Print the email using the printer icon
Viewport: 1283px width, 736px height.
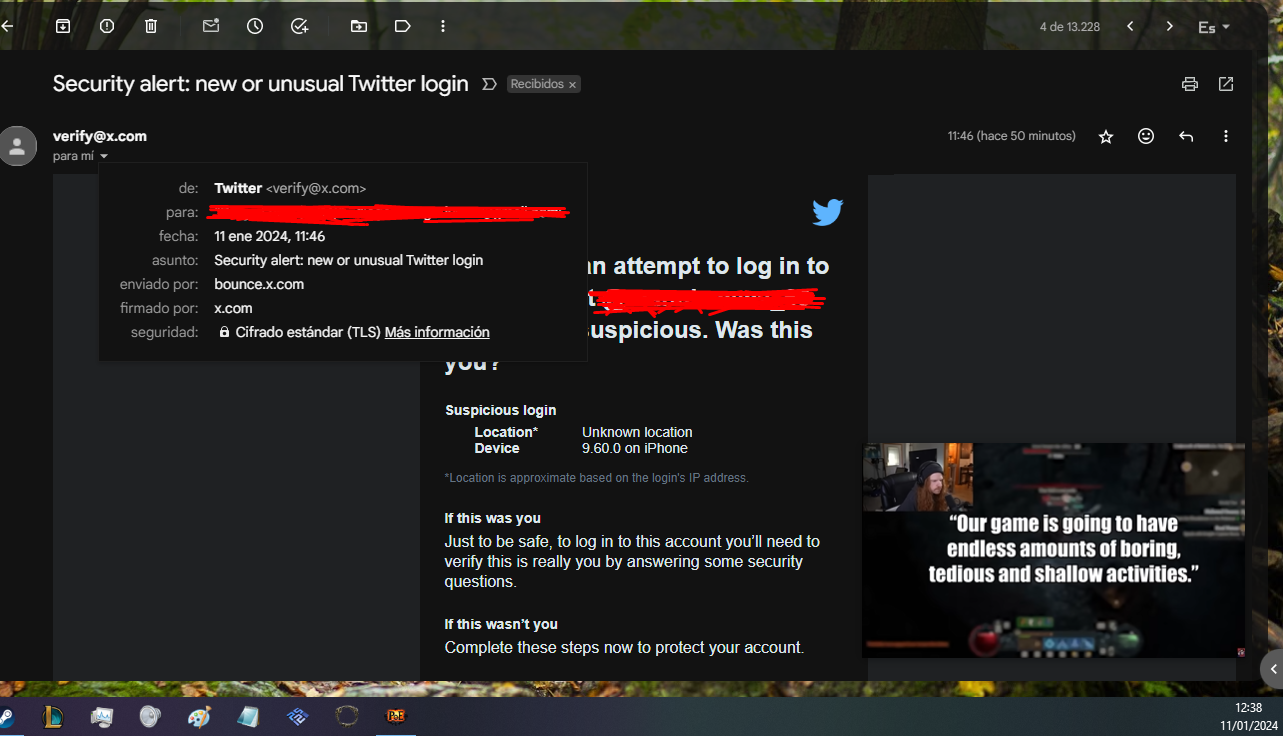pos(1189,84)
